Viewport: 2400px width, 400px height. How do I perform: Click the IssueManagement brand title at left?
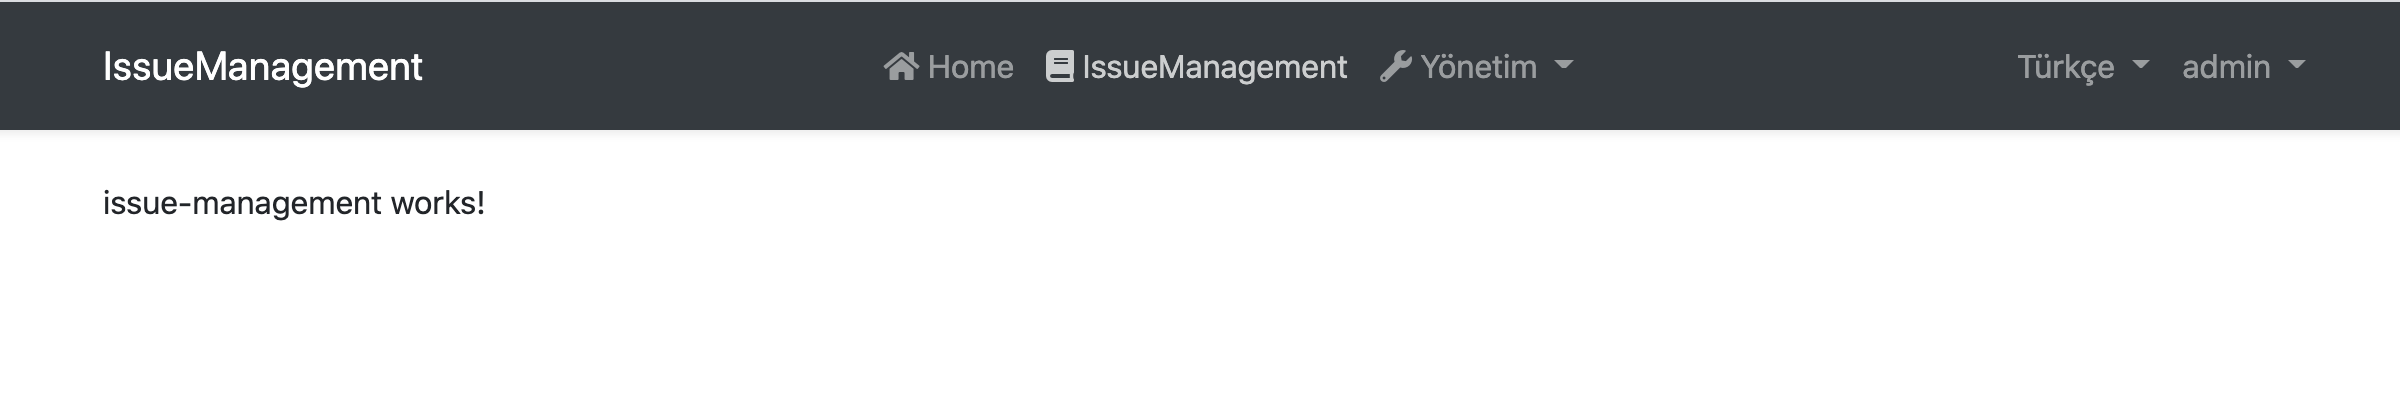tap(262, 67)
